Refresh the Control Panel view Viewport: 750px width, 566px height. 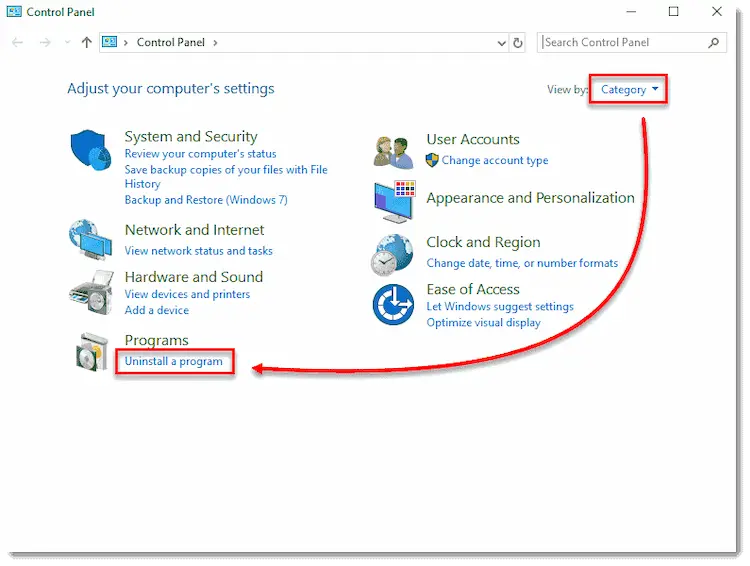518,43
